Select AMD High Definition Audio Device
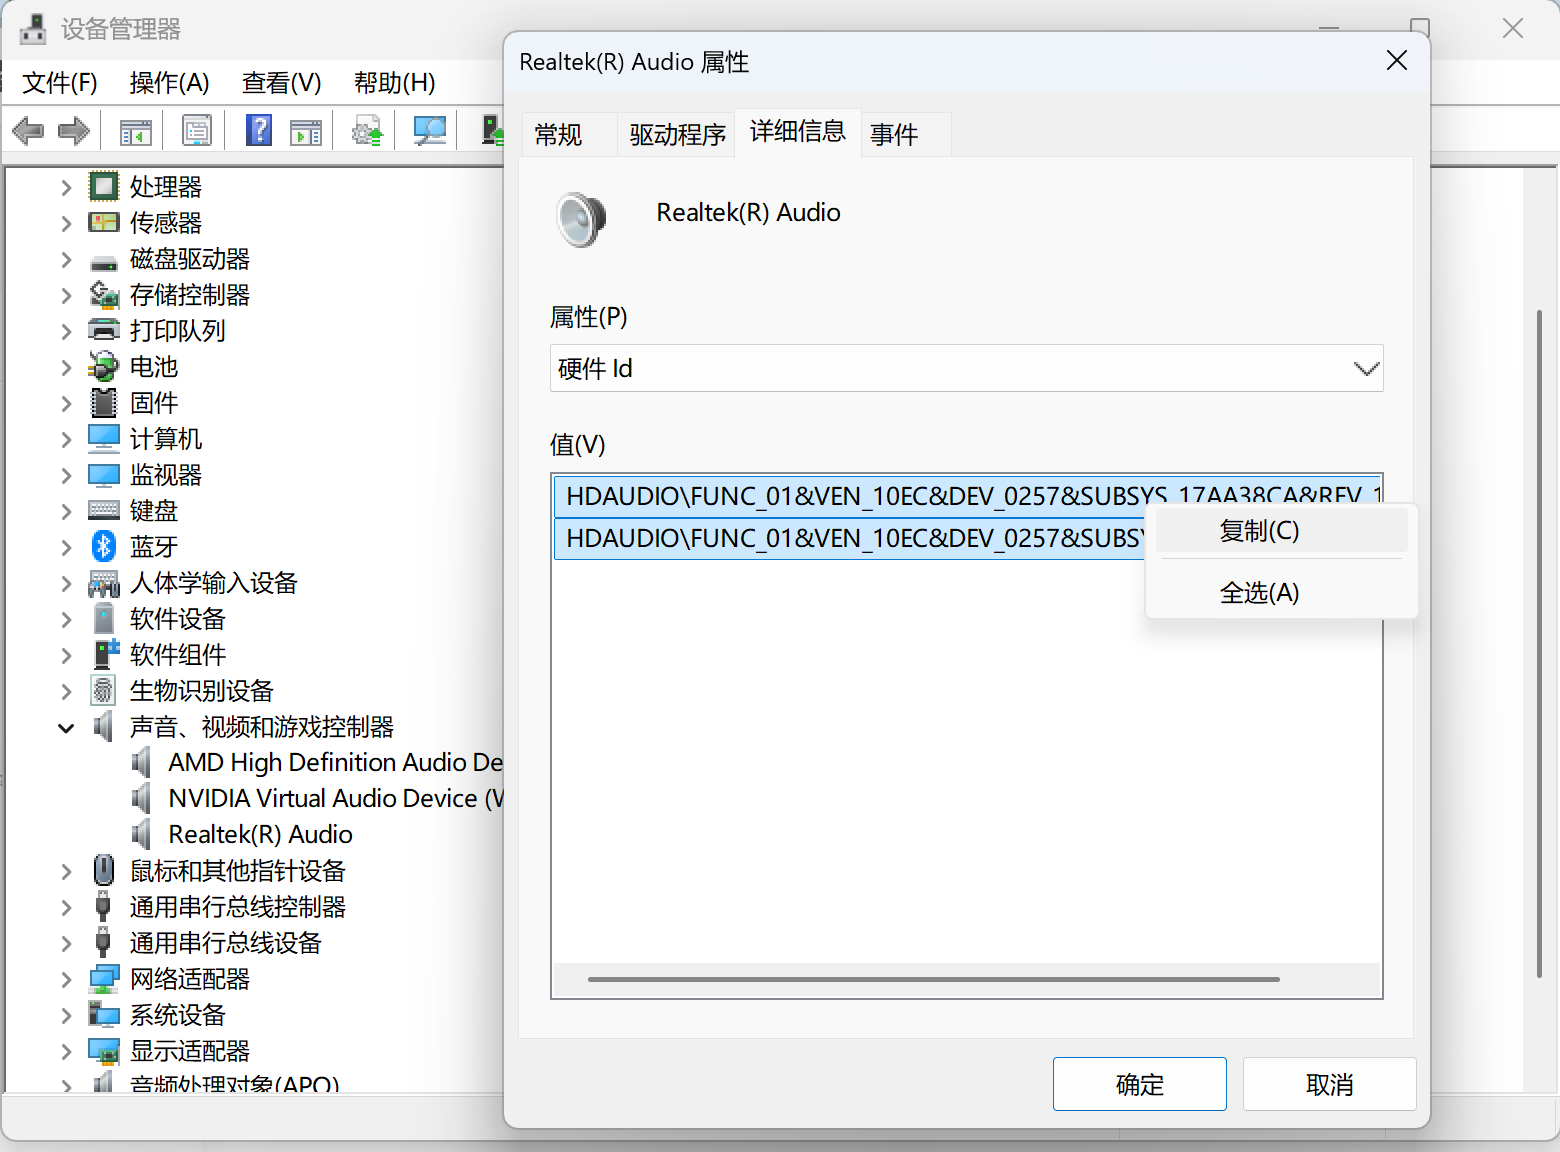This screenshot has width=1560, height=1152. 335,762
